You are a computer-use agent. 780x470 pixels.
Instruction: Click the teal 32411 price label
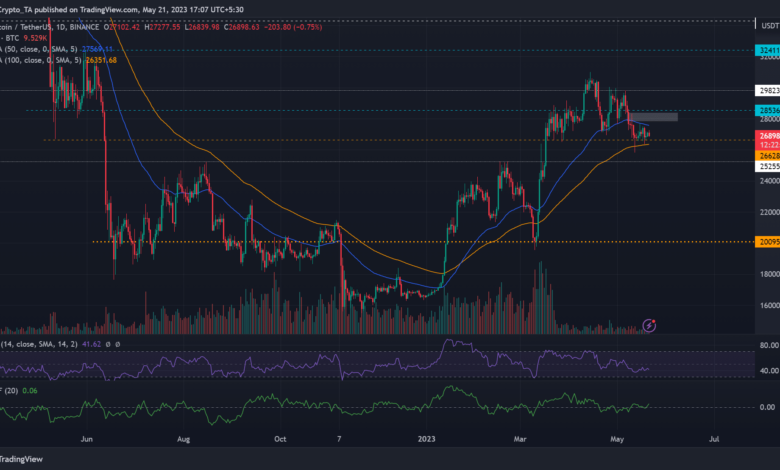click(x=765, y=49)
